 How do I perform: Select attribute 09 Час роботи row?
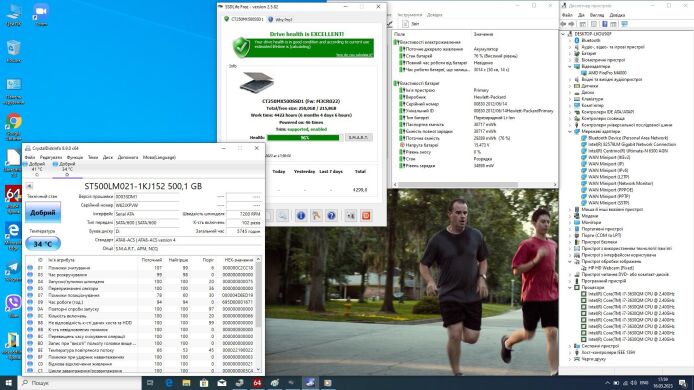pos(140,302)
